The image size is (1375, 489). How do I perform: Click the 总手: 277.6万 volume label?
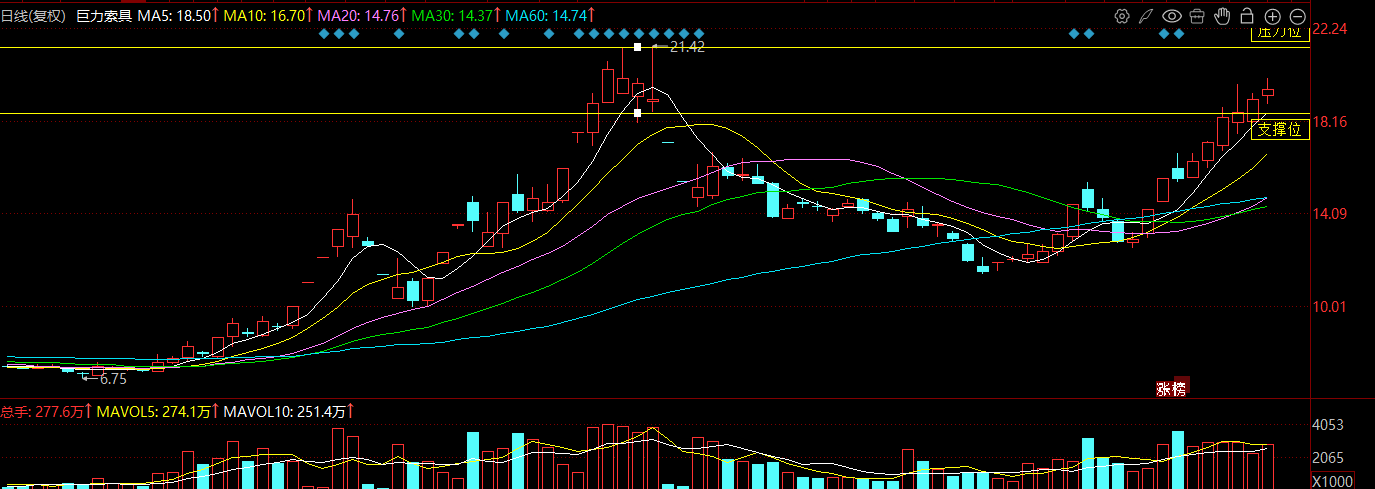click(46, 411)
